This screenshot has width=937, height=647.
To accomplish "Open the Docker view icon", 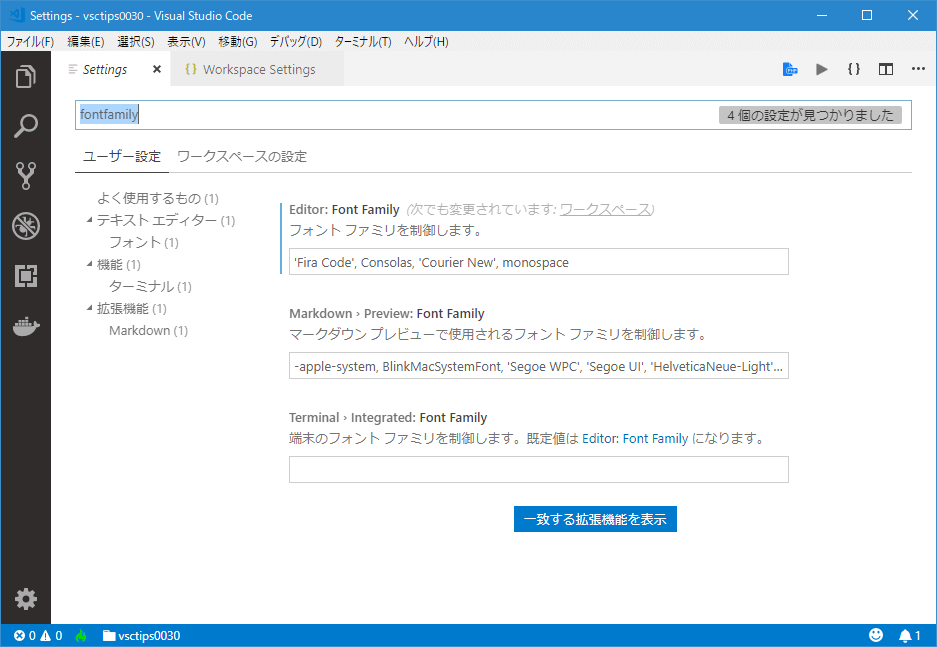I will click(25, 326).
